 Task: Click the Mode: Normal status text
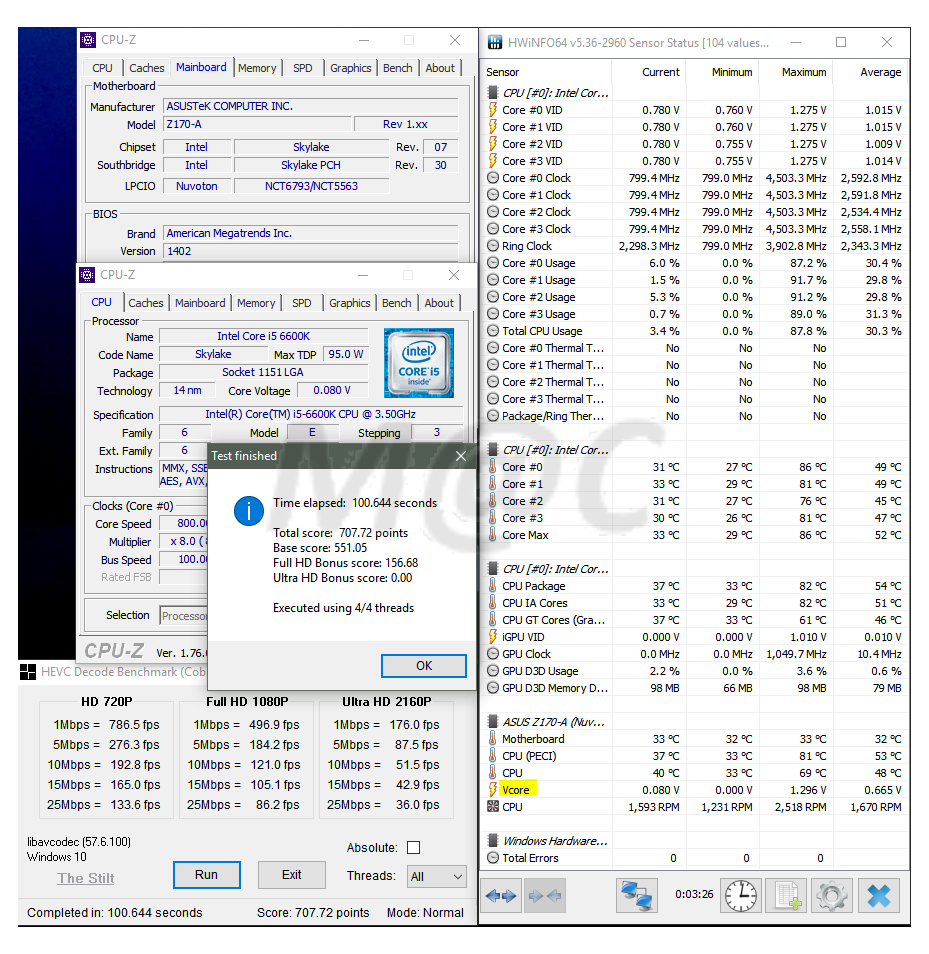point(425,913)
